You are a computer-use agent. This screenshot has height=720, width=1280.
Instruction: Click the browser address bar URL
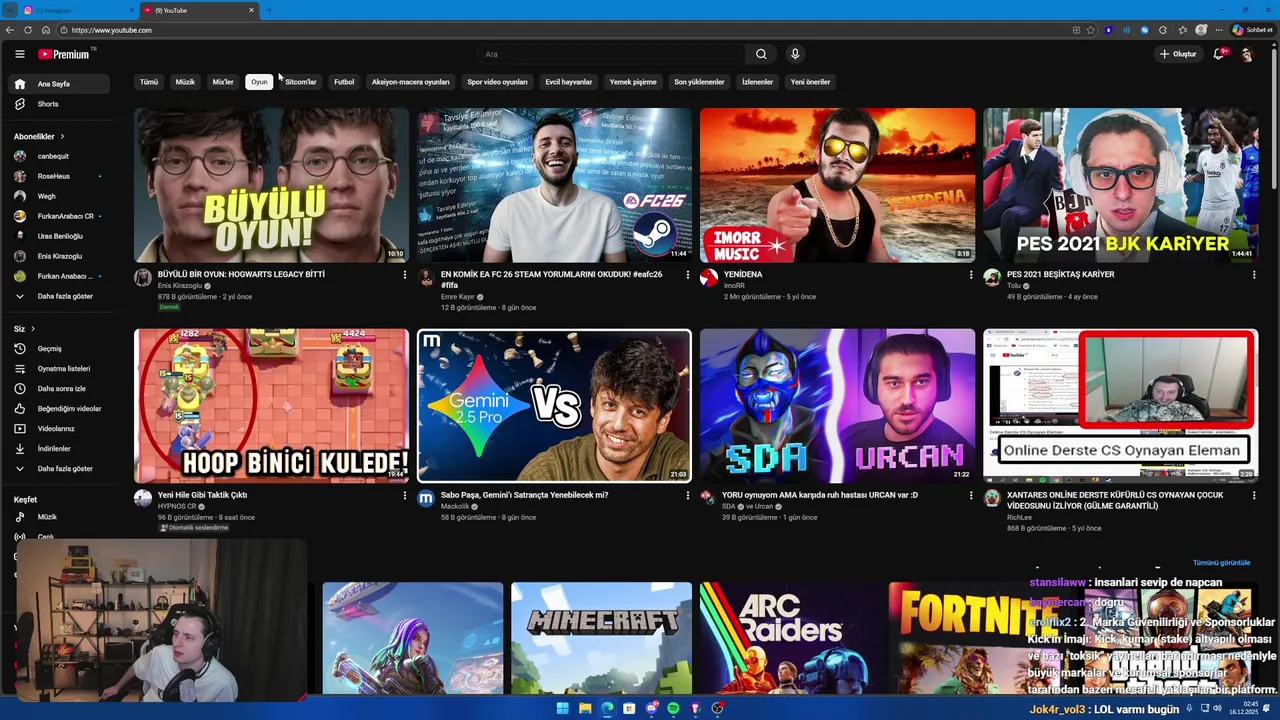point(112,30)
